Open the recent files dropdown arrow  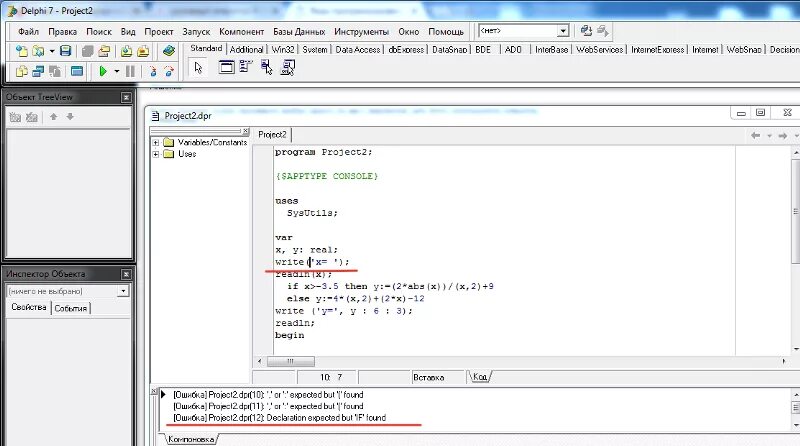point(52,52)
